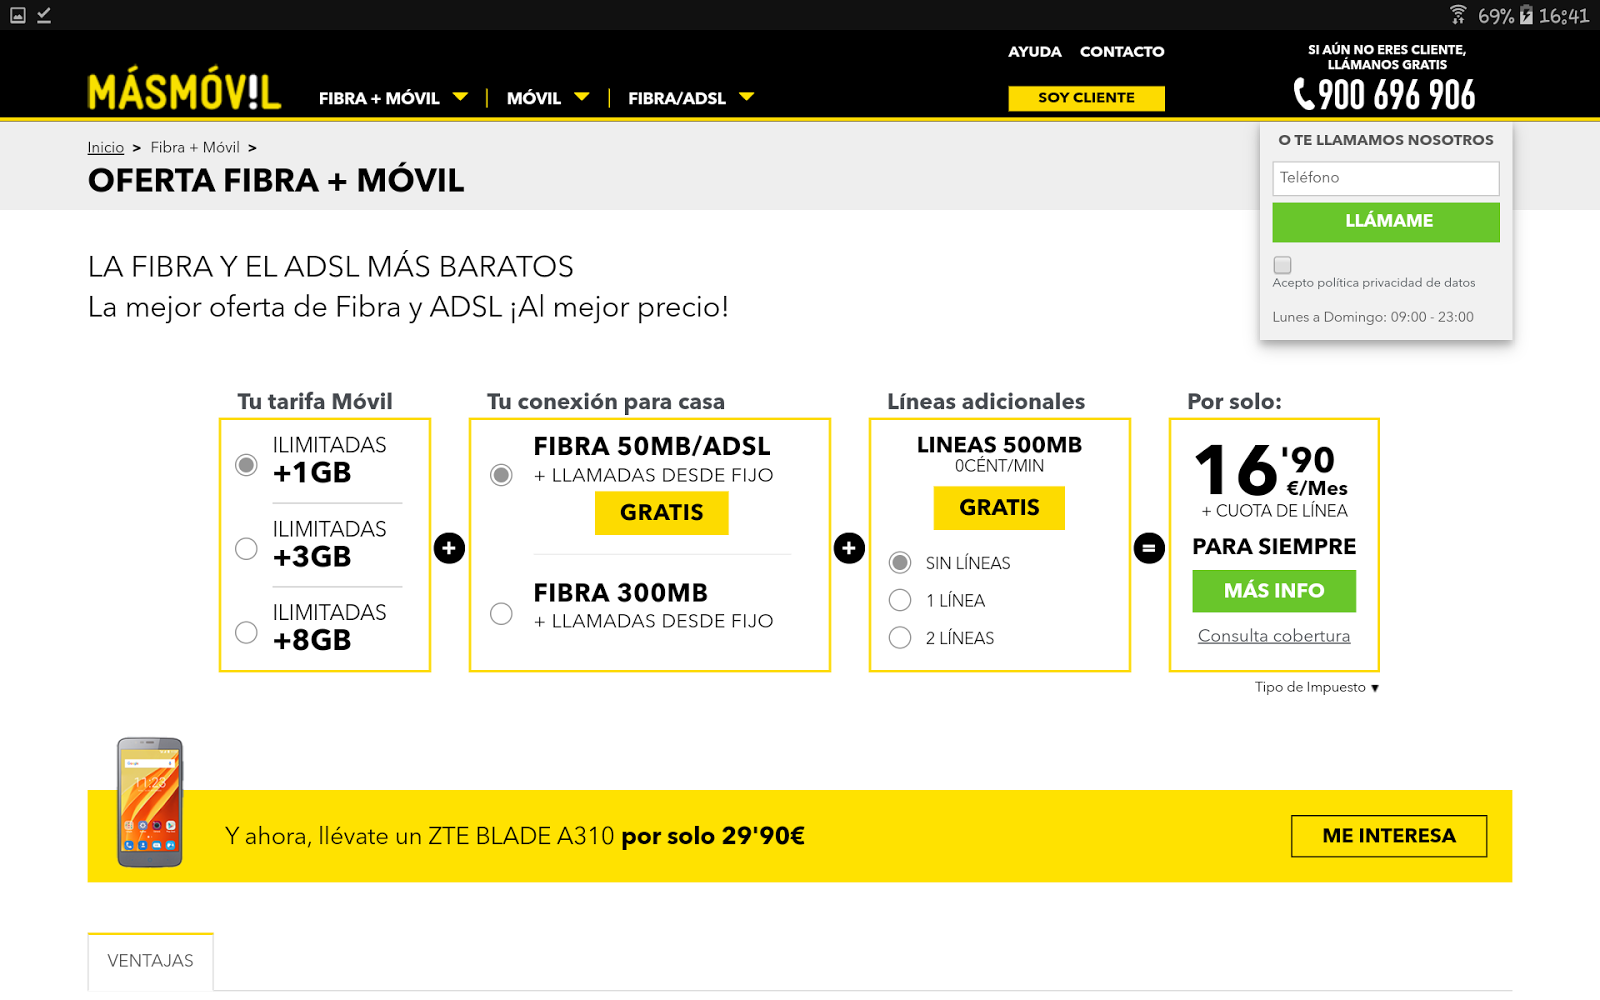Viewport: 1600px width, 1000px height.
Task: Tap the phone handset icon by 900 696 906
Action: (x=1304, y=94)
